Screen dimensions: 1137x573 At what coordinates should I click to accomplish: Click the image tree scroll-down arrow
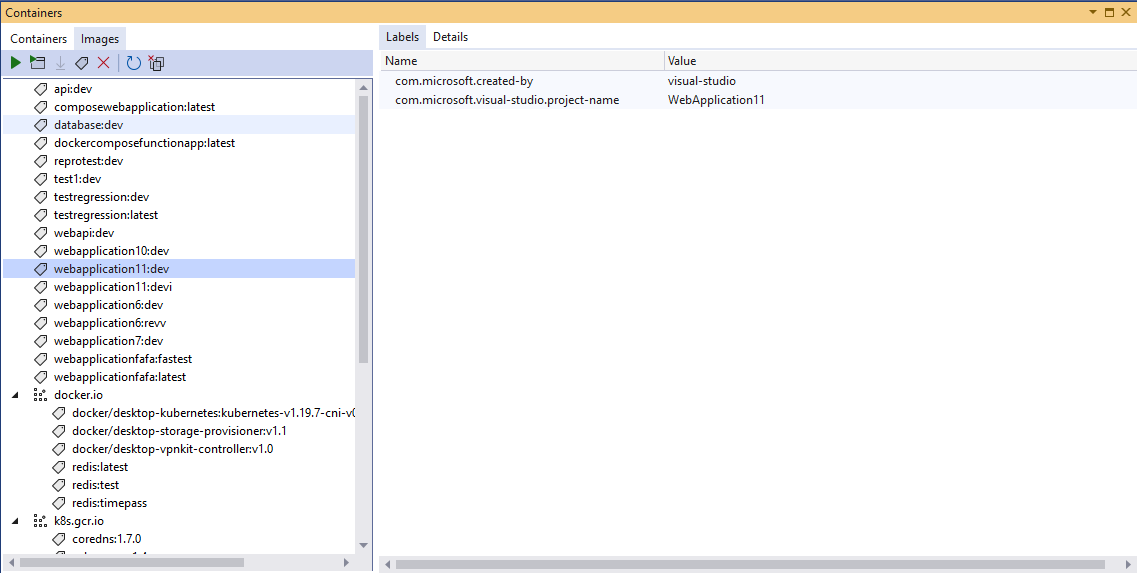(x=363, y=545)
